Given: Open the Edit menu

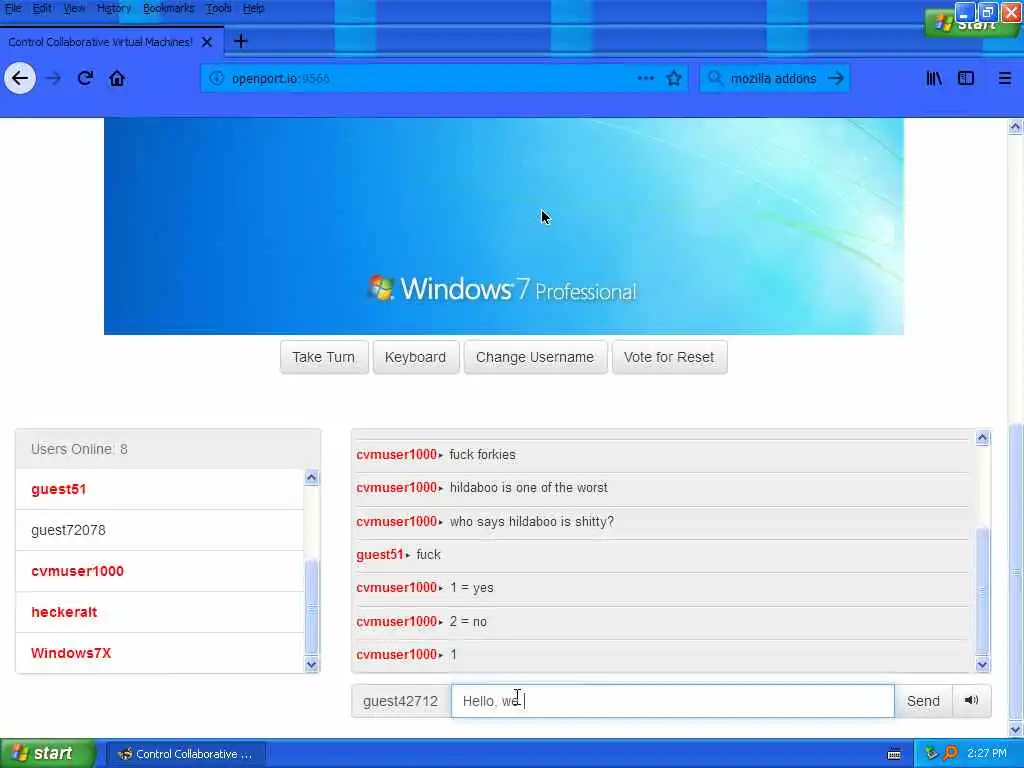Looking at the screenshot, I should (42, 8).
